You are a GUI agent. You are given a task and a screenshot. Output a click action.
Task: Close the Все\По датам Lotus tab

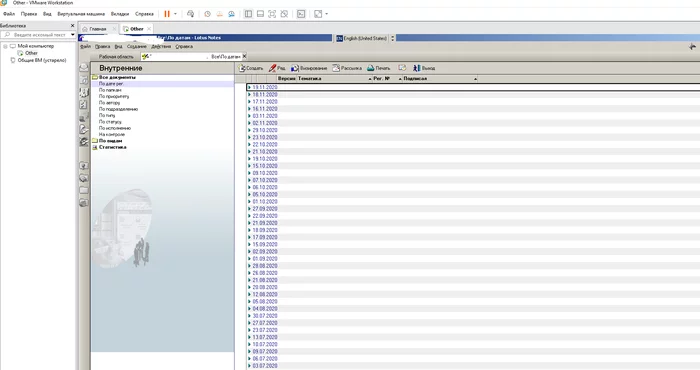(x=245, y=56)
